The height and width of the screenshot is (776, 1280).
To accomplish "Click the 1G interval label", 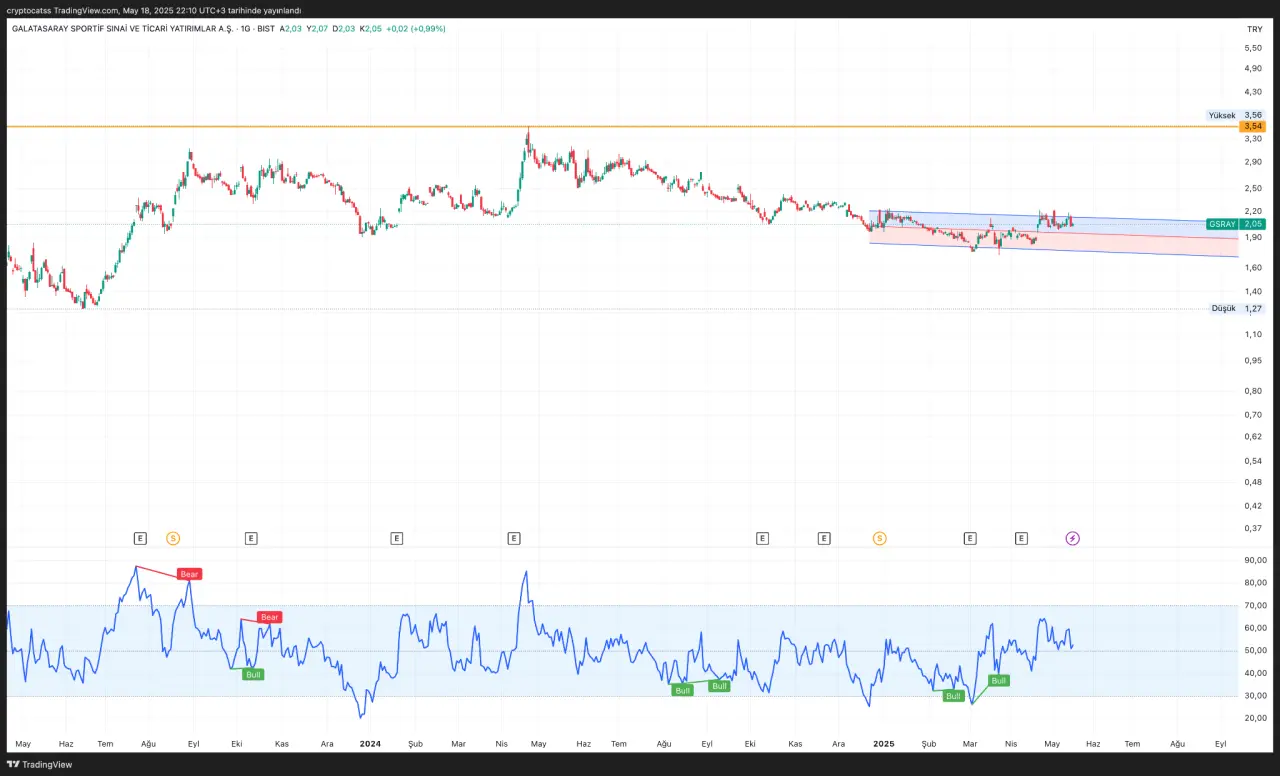I will tap(245, 29).
